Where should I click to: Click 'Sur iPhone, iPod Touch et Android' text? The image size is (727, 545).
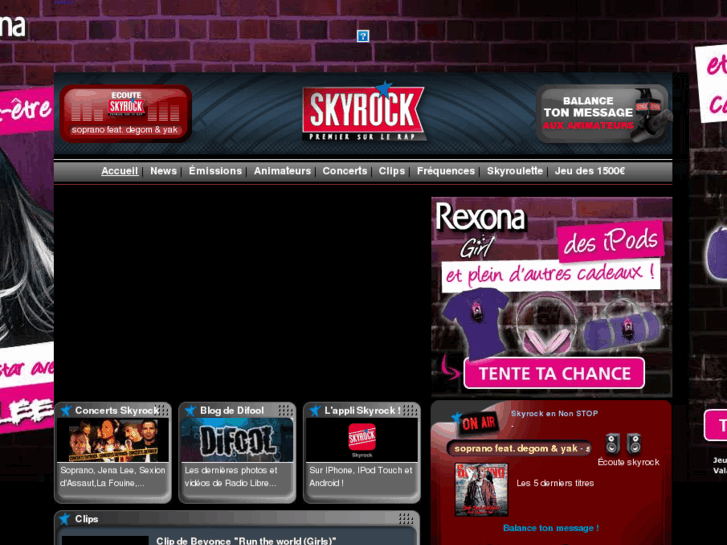click(x=361, y=476)
